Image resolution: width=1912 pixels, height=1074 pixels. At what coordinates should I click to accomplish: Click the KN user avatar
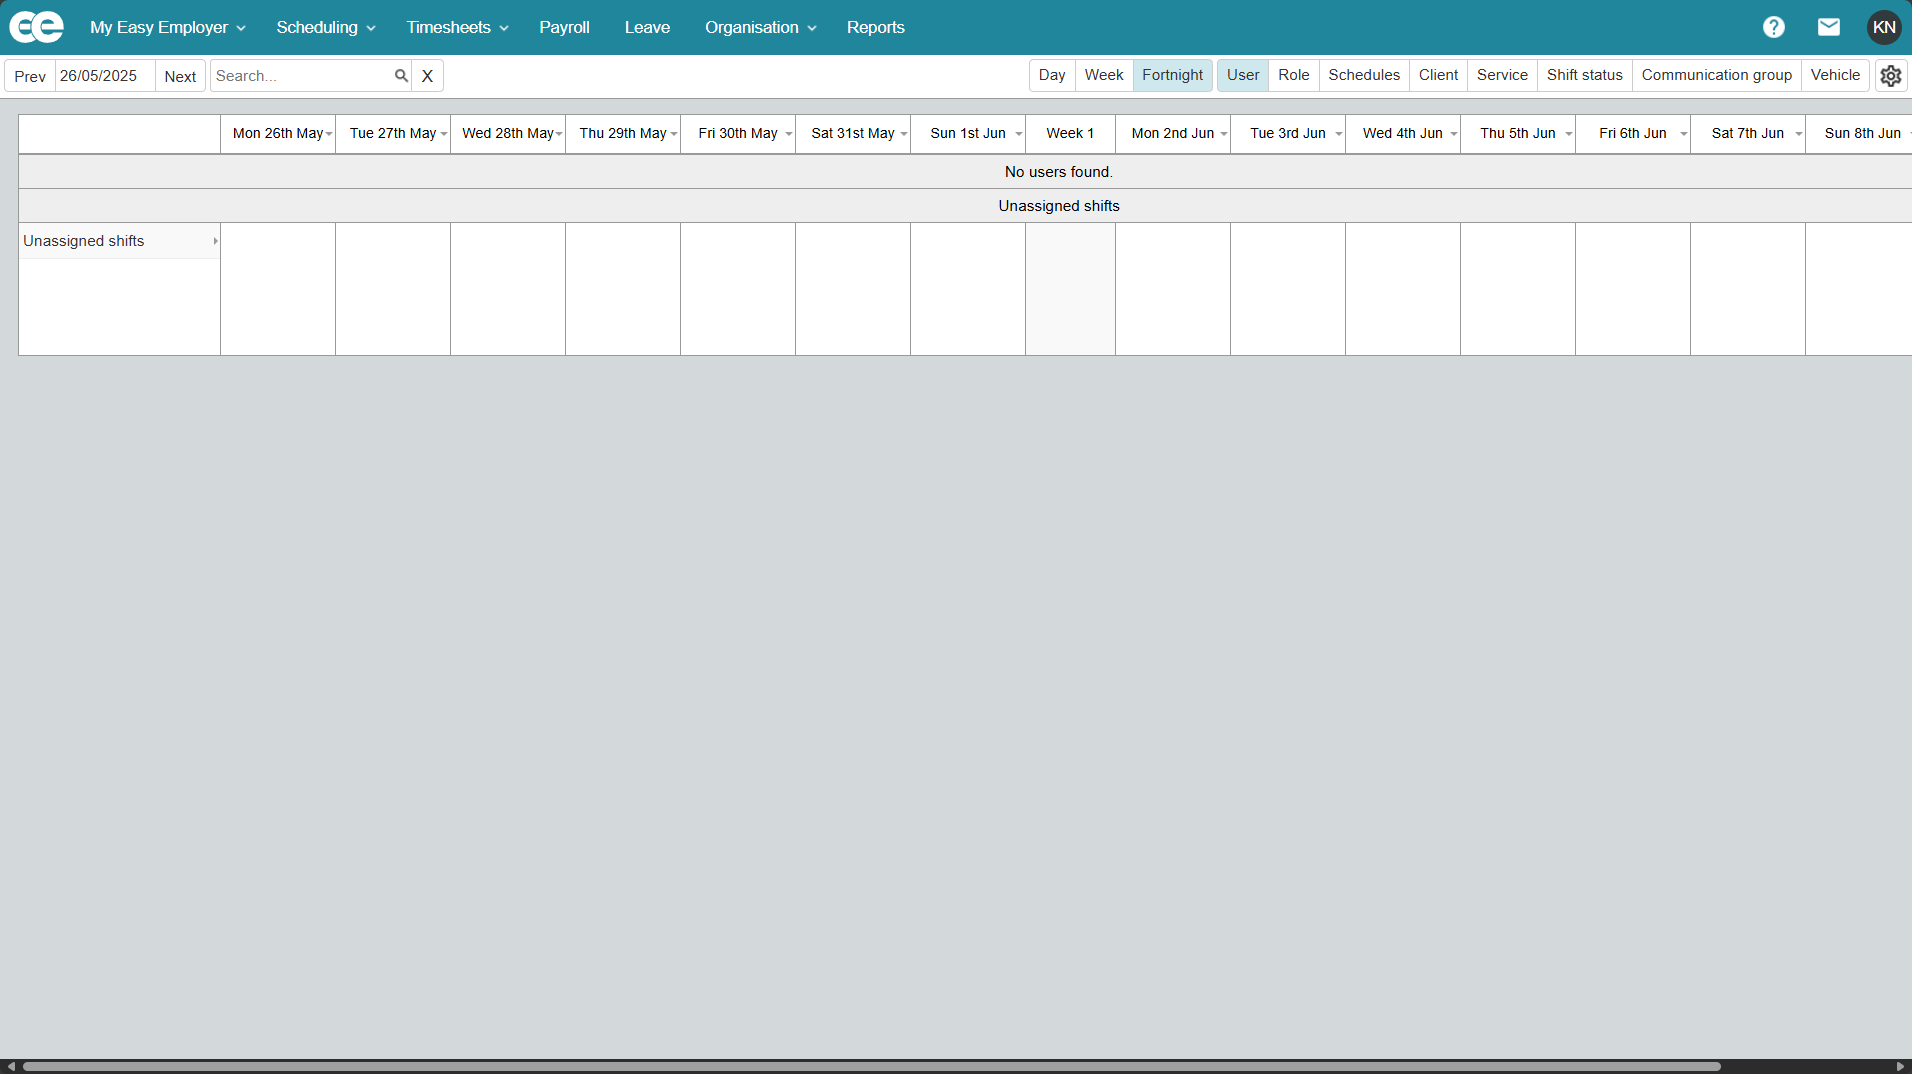(1884, 27)
